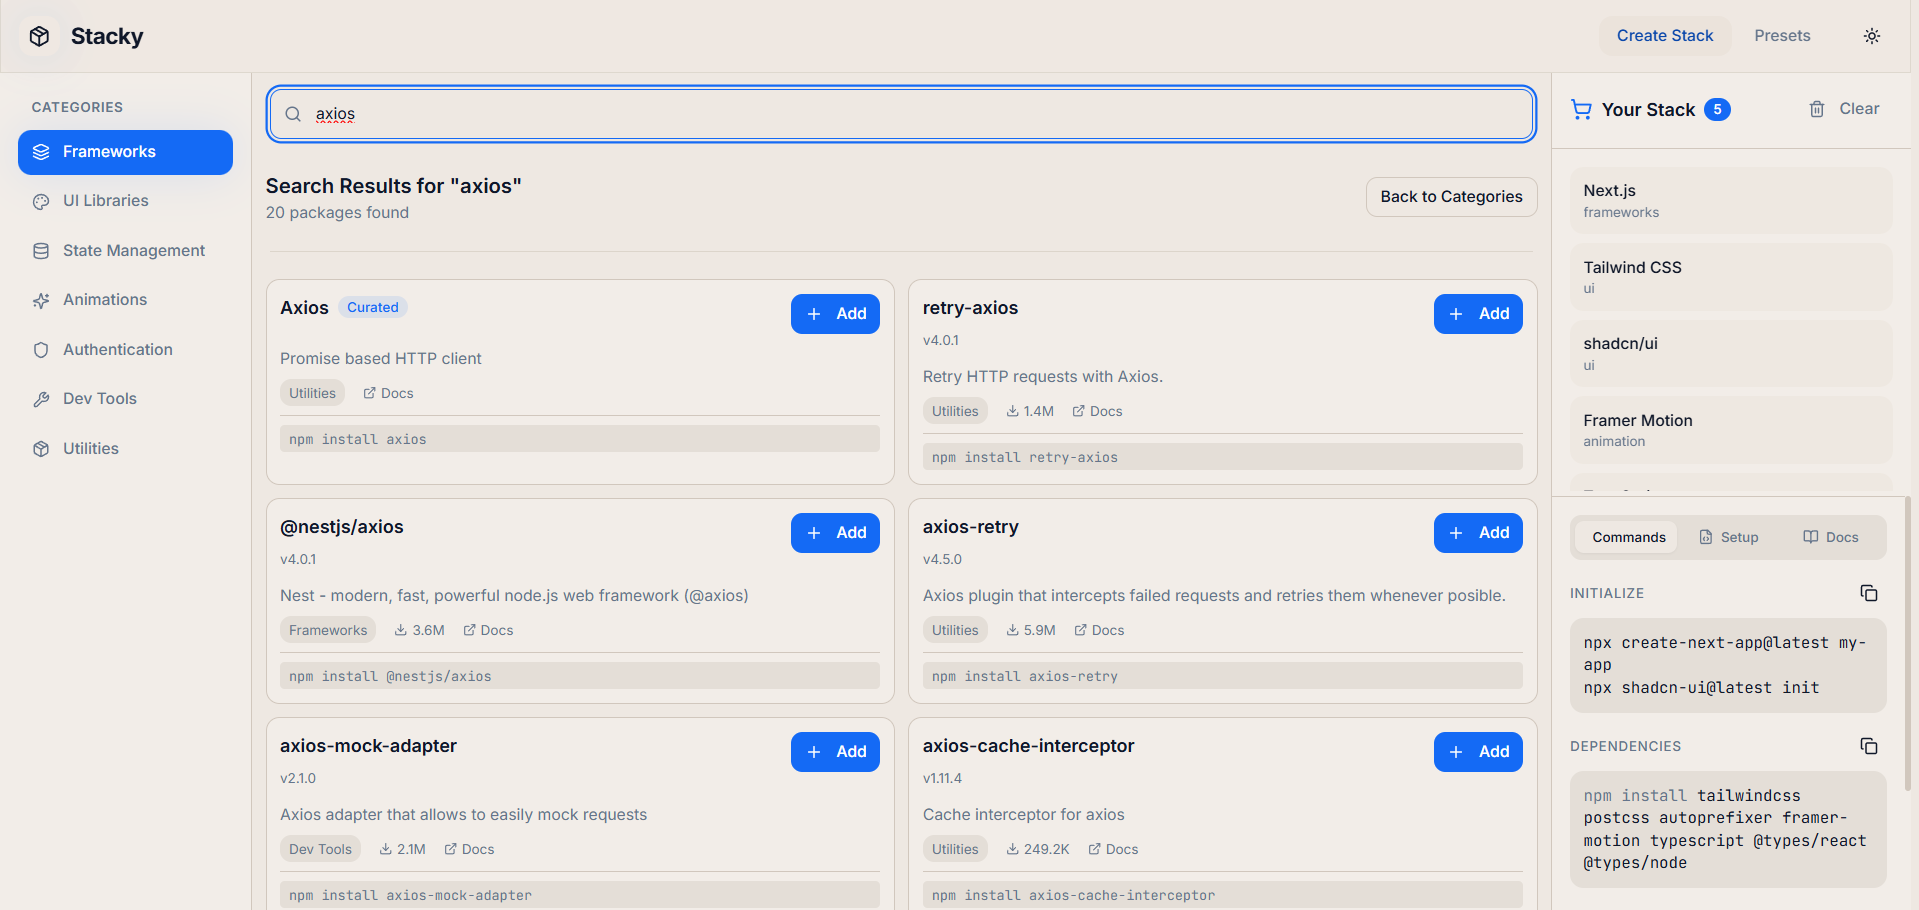Click the npm install axios-retry command
This screenshot has height=910, width=1919.
point(1222,676)
